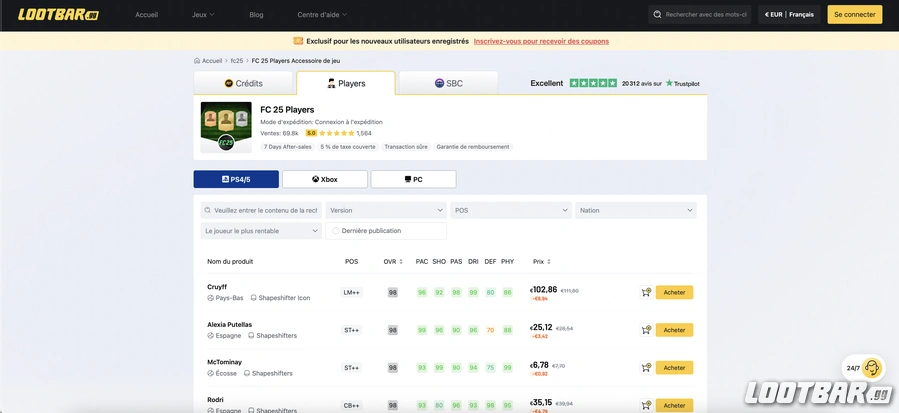The height and width of the screenshot is (413, 899).
Task: Click the LootBar logo in header
Action: pos(58,14)
